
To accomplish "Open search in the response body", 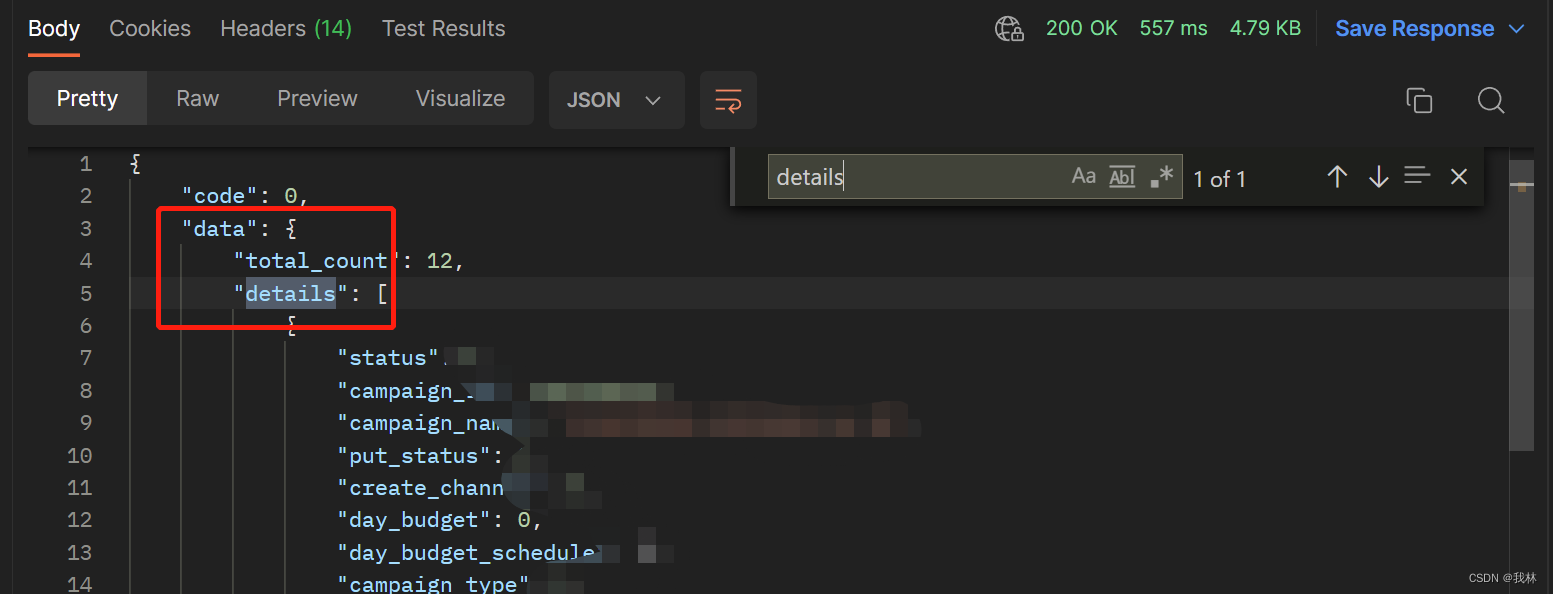I will (x=1491, y=100).
